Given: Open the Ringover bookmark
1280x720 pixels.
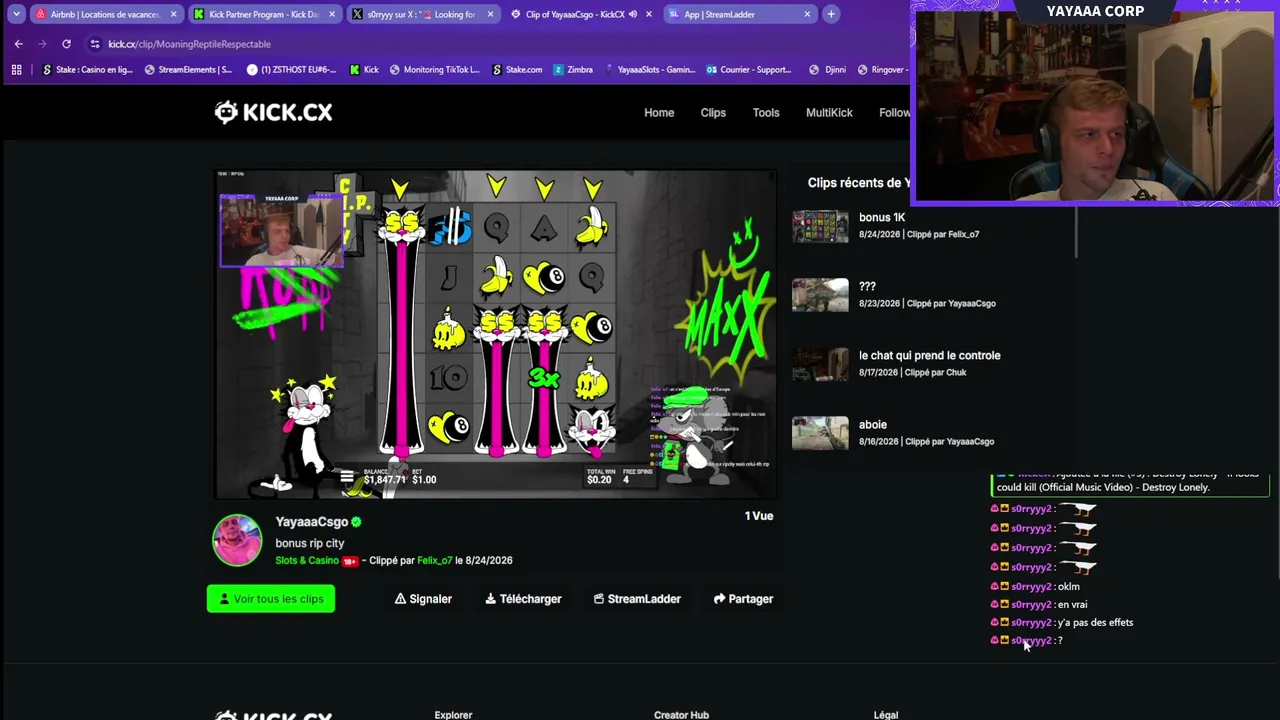Looking at the screenshot, I should 882,70.
